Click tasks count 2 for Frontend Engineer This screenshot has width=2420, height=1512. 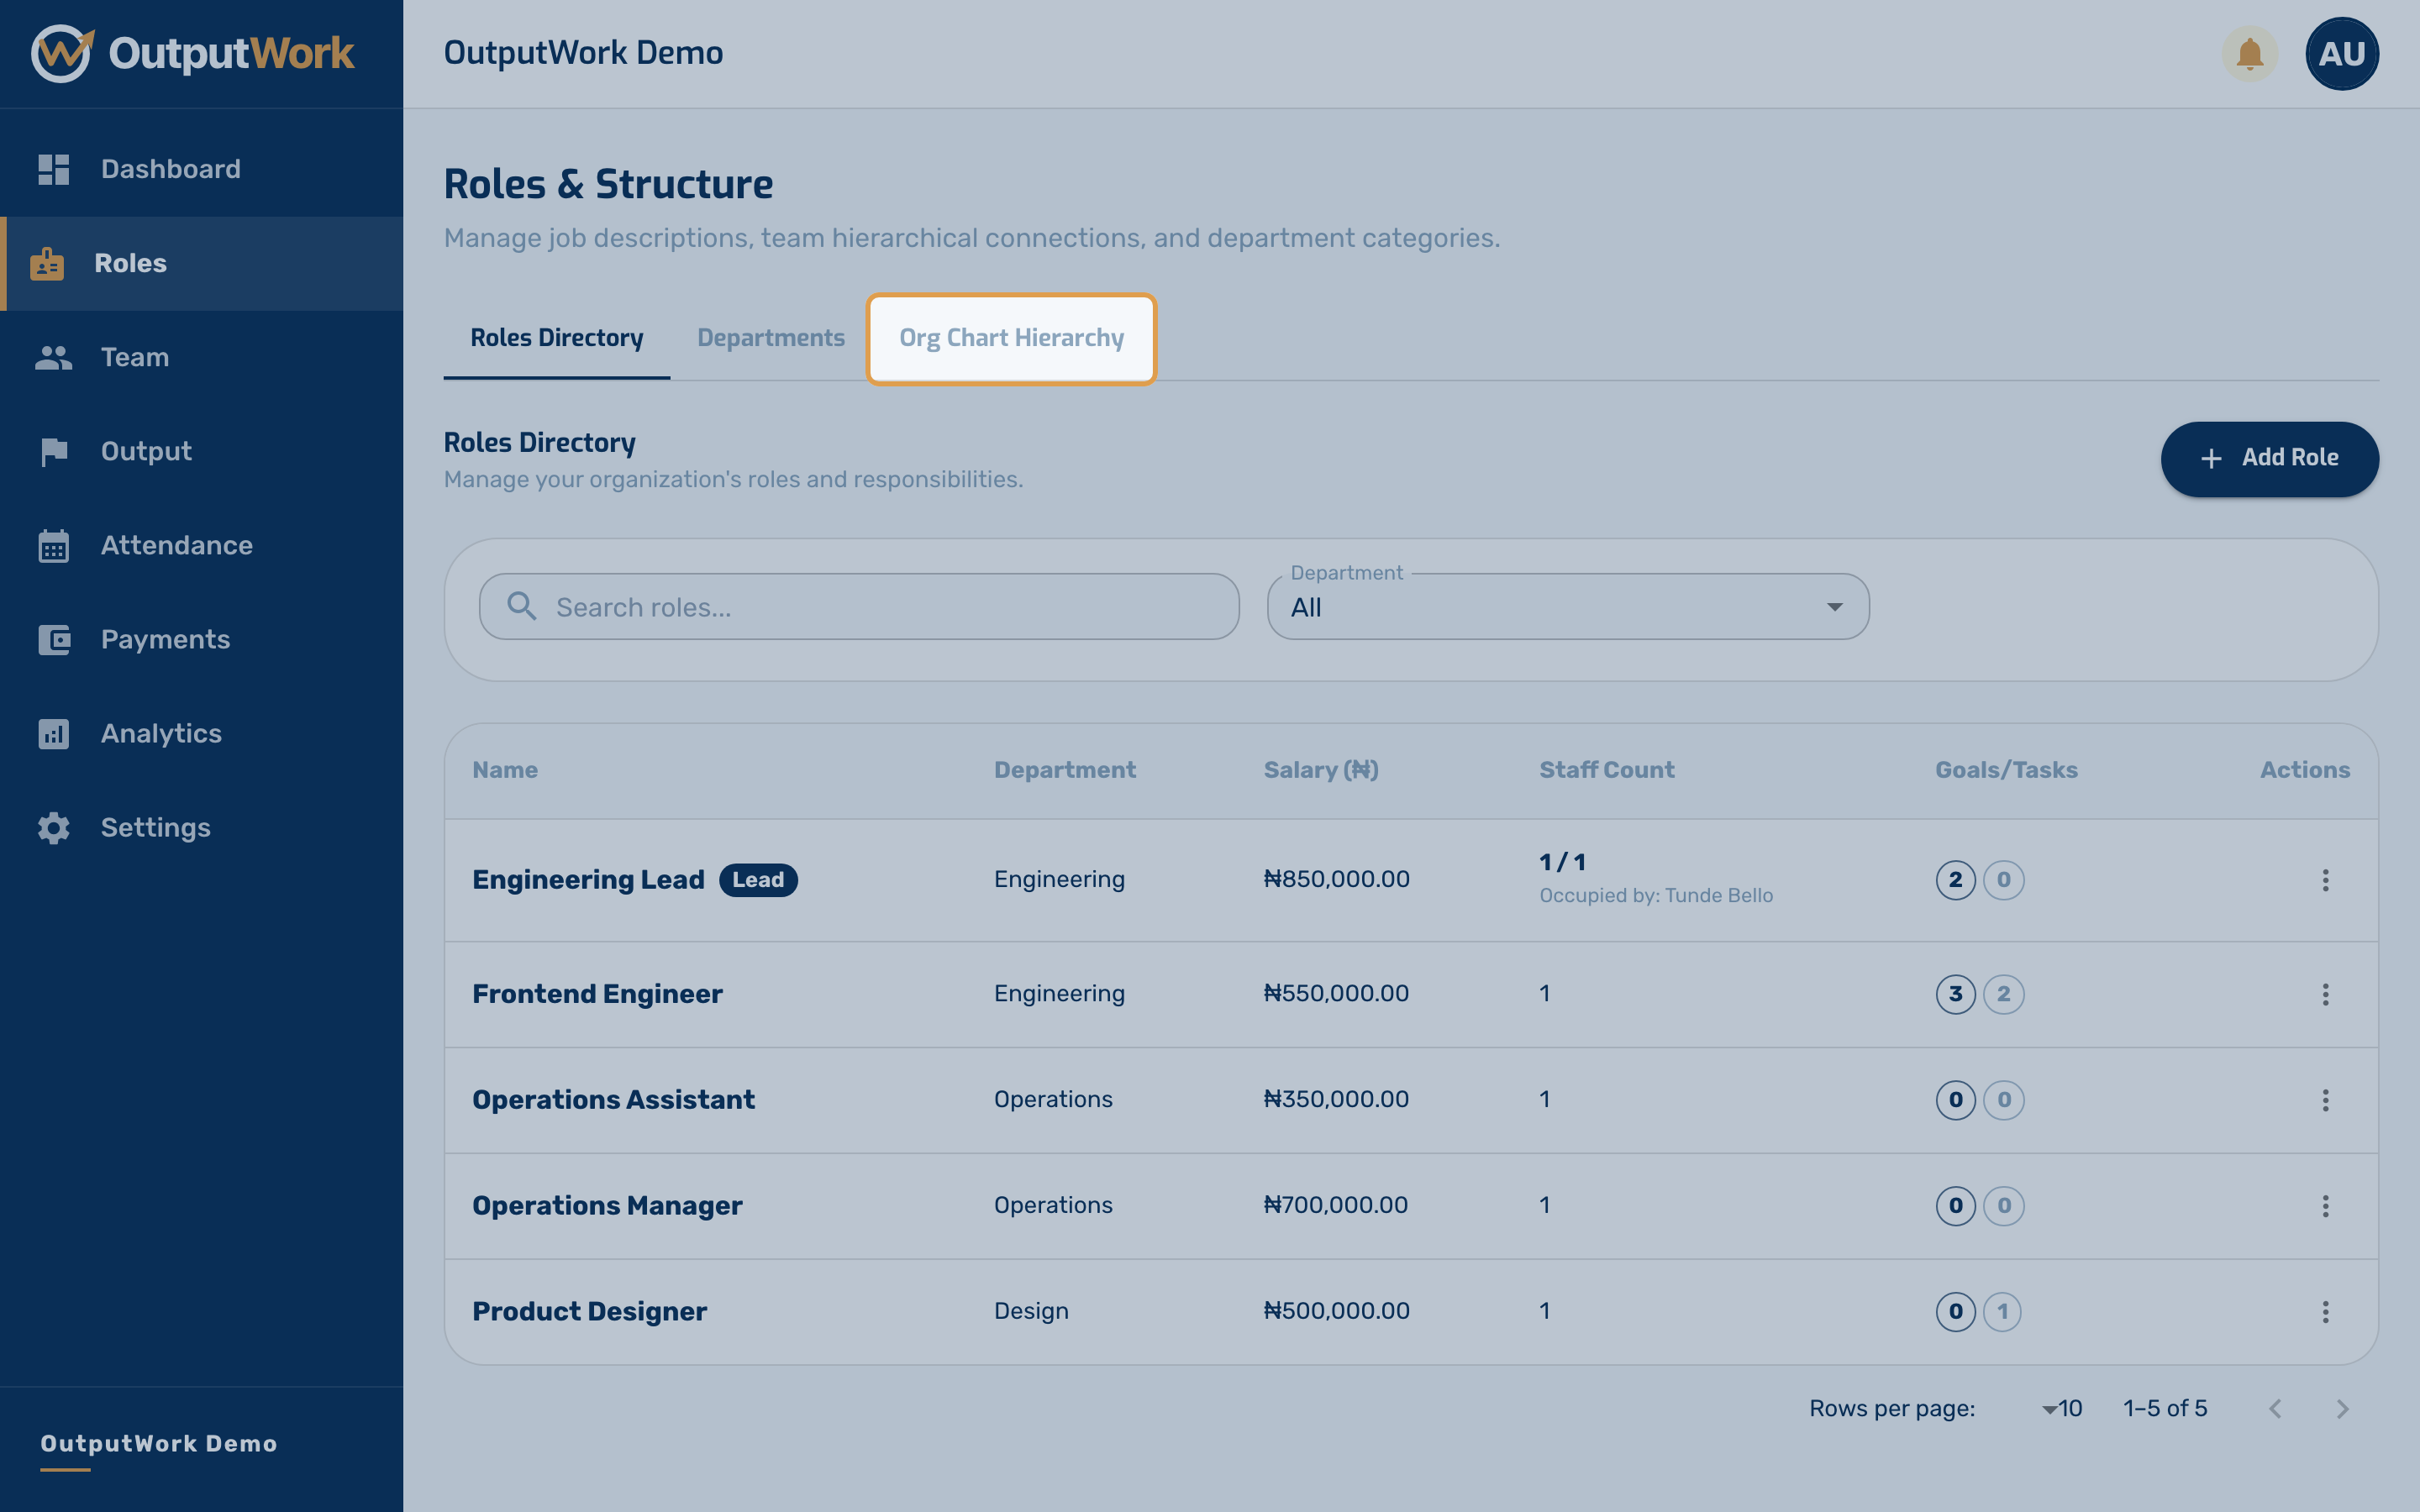click(x=2003, y=994)
